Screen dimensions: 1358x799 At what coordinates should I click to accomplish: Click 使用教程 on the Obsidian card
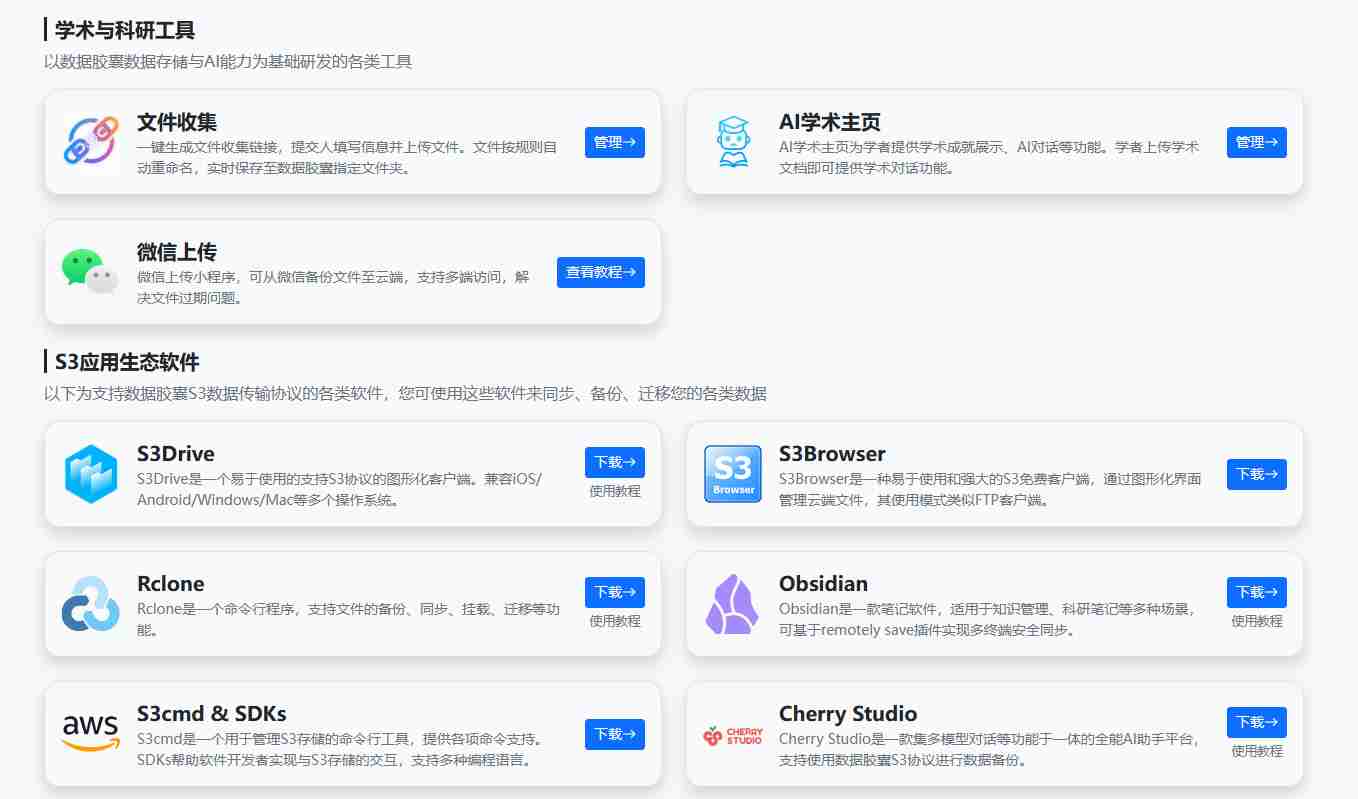pyautogui.click(x=1256, y=620)
